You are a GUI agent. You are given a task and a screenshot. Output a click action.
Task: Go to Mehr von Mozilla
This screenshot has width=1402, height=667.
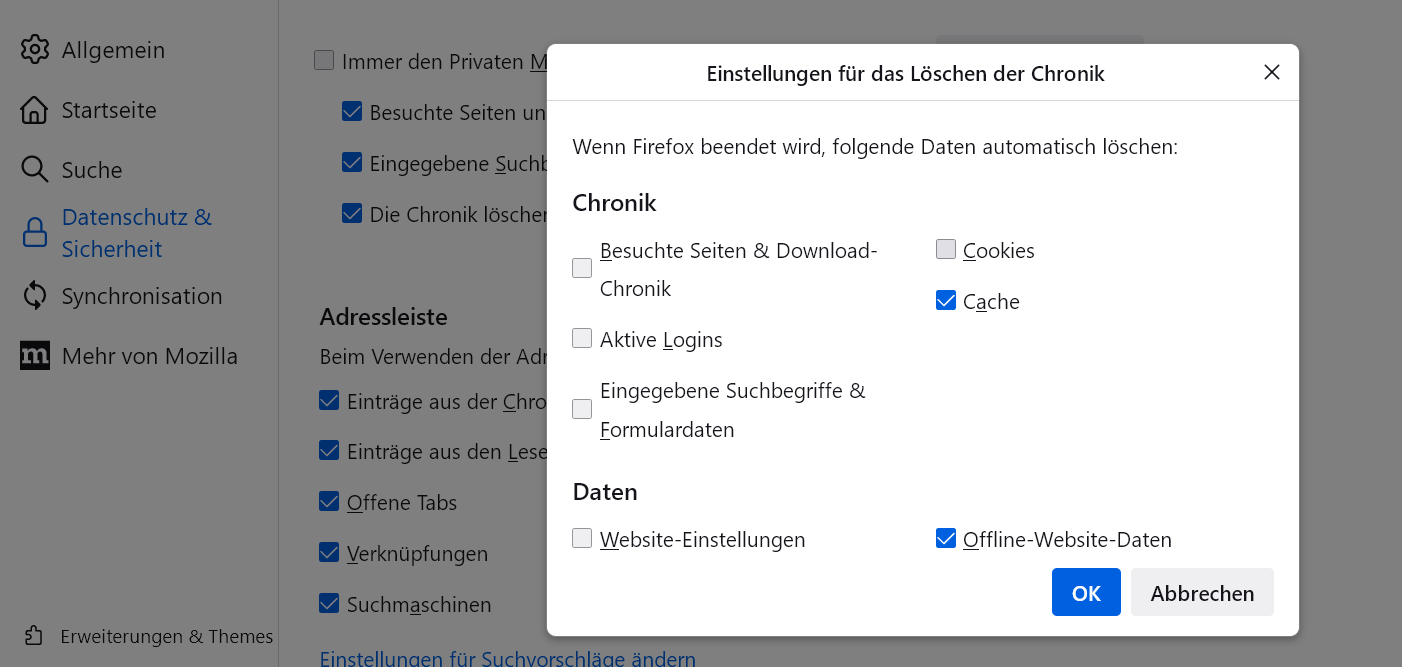click(x=149, y=356)
